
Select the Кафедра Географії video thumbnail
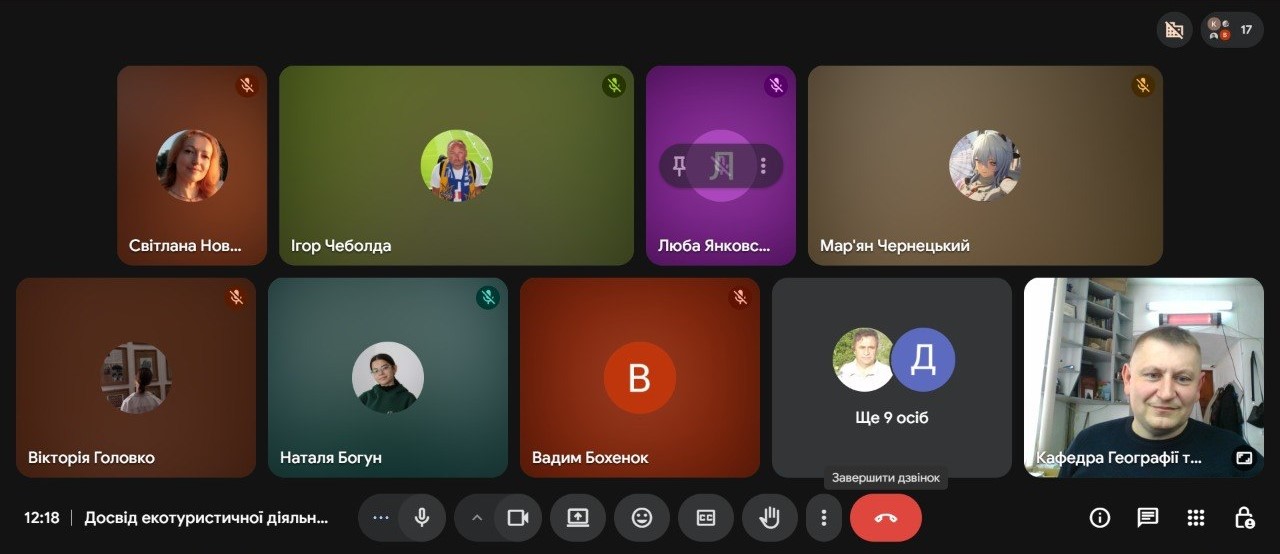pyautogui.click(x=1143, y=377)
